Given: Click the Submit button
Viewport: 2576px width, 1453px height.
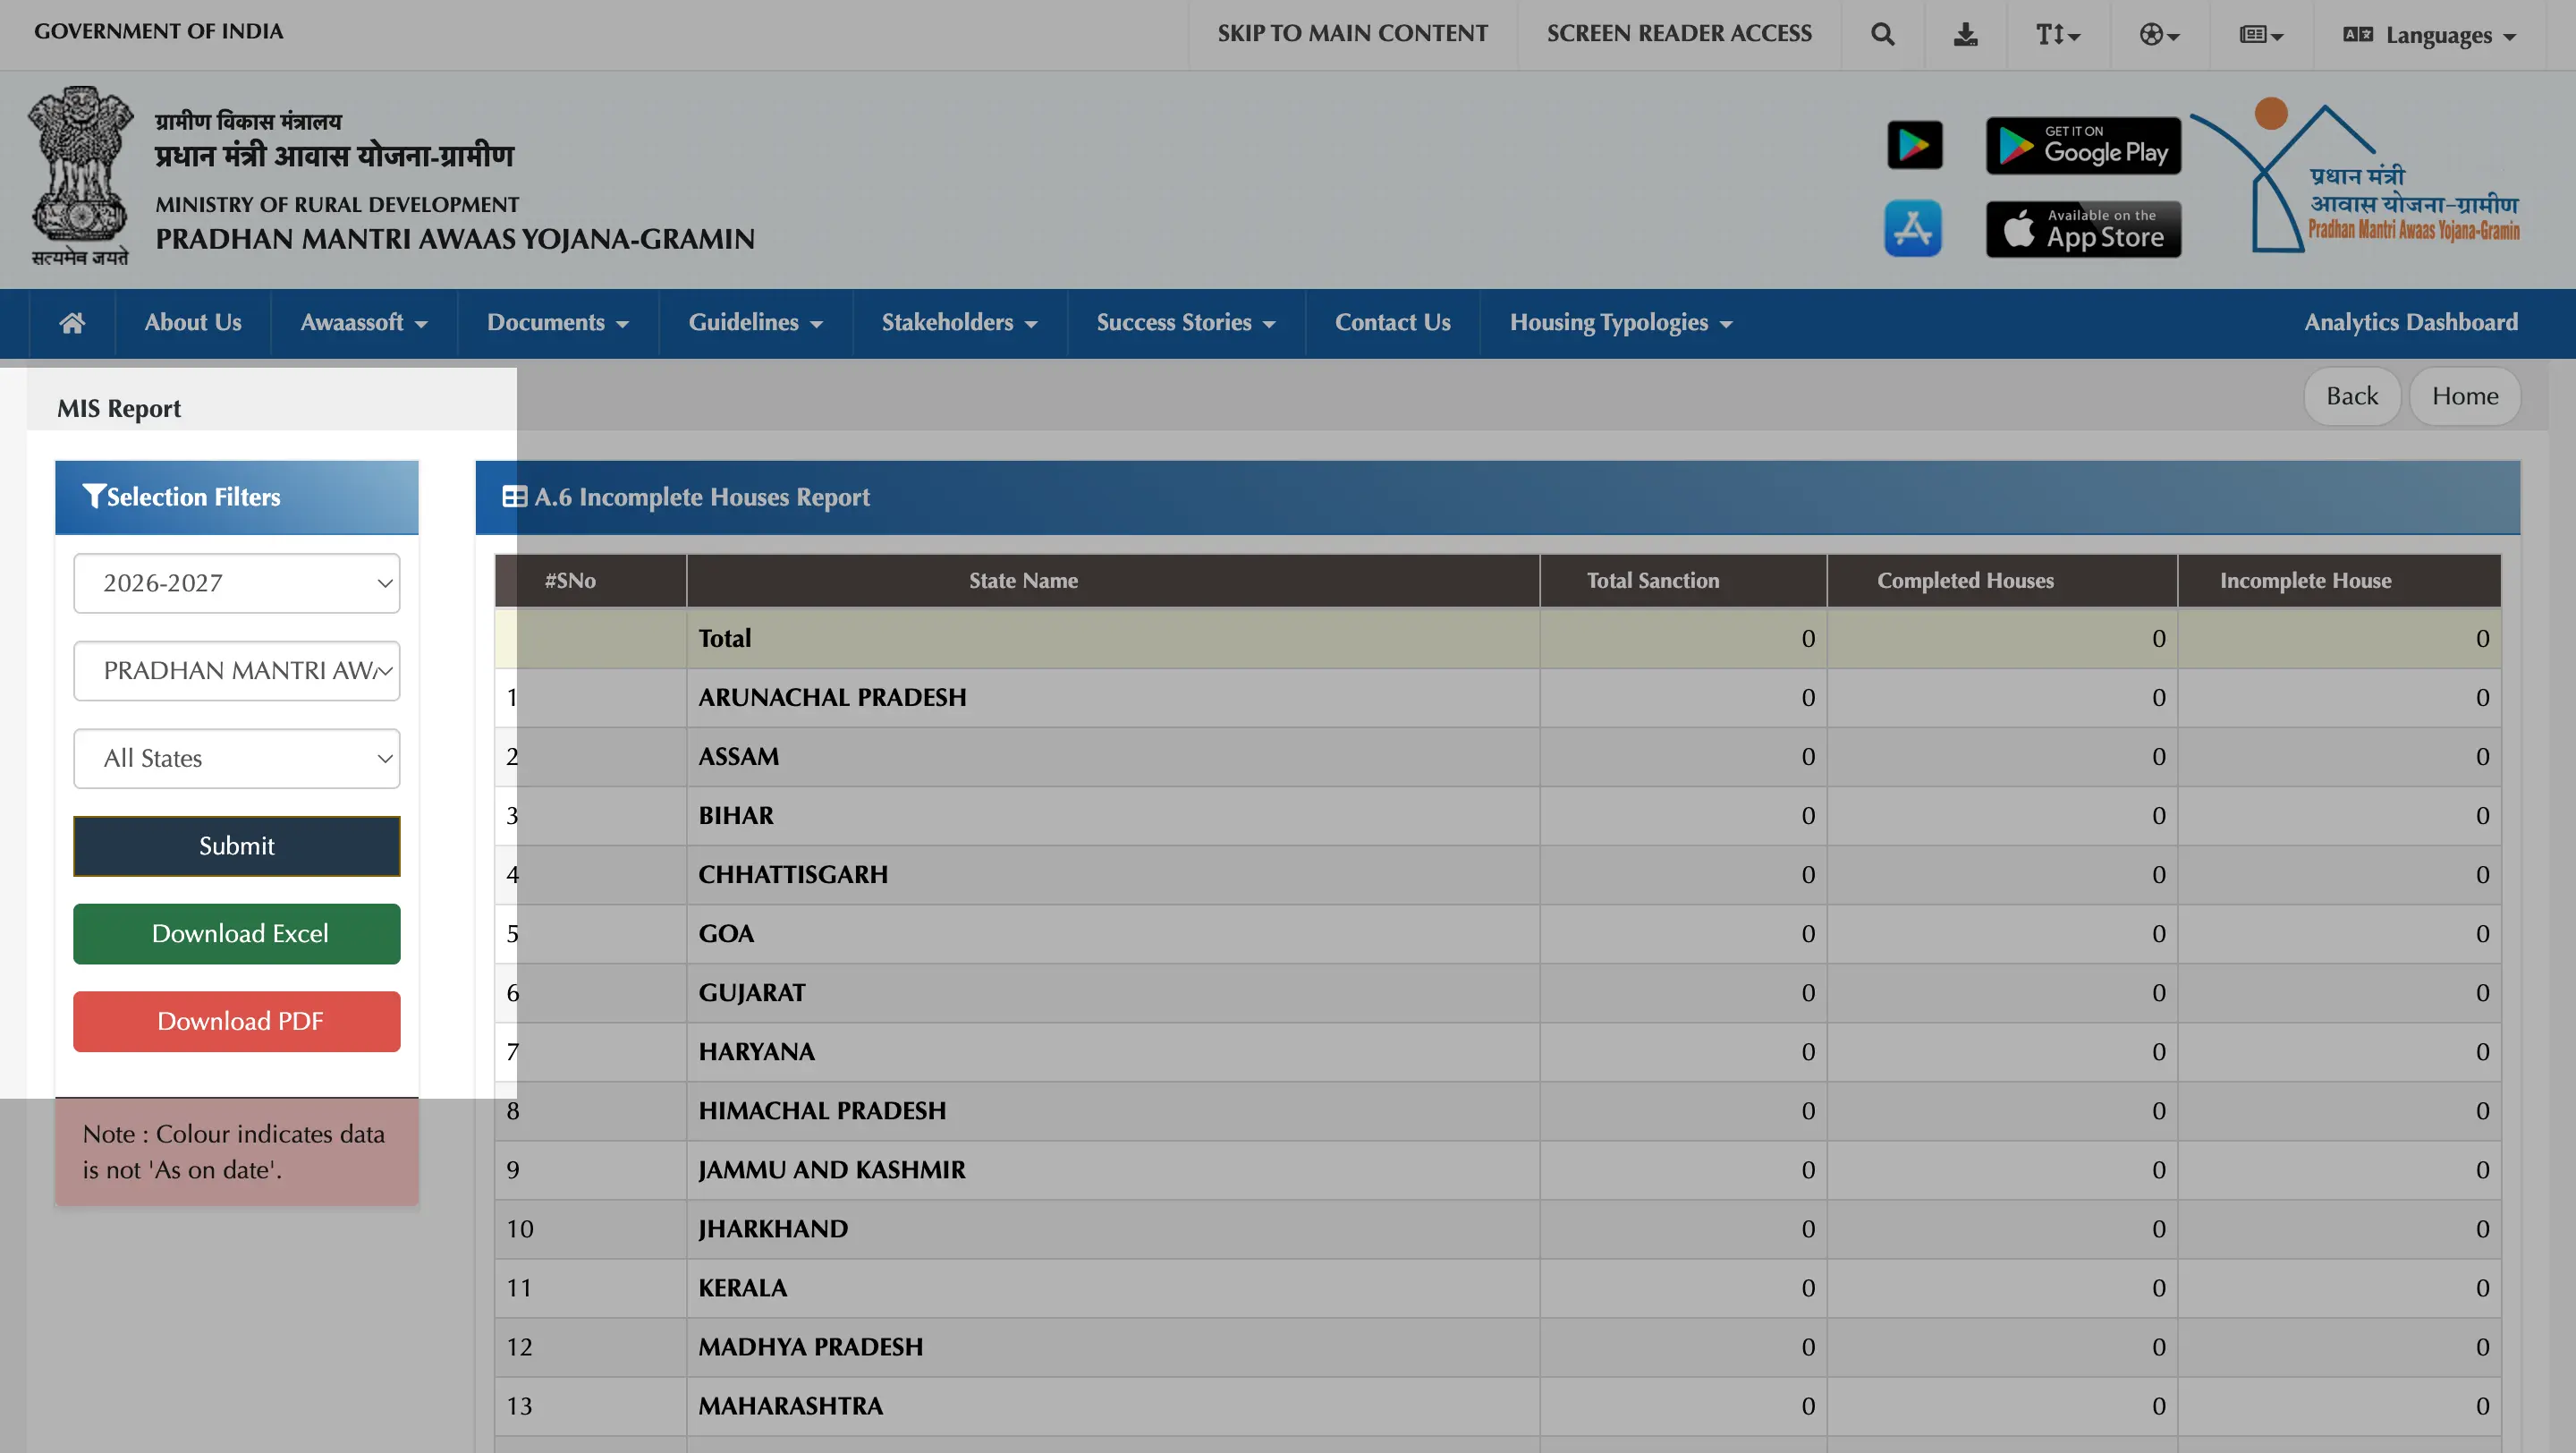Looking at the screenshot, I should (236, 846).
